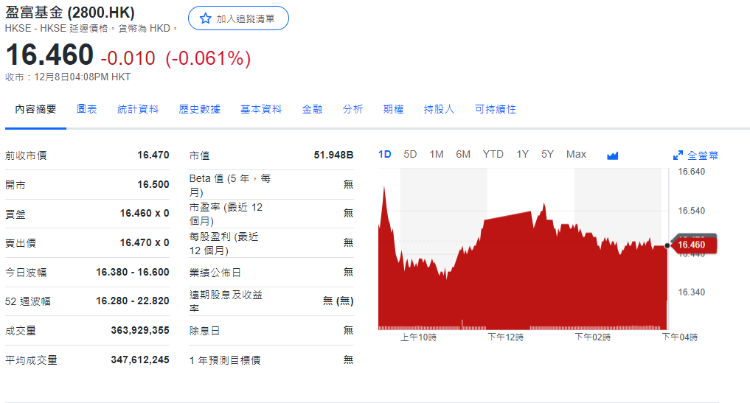Open the 分析 analysis tab
Image resolution: width=750 pixels, height=403 pixels.
(x=353, y=109)
